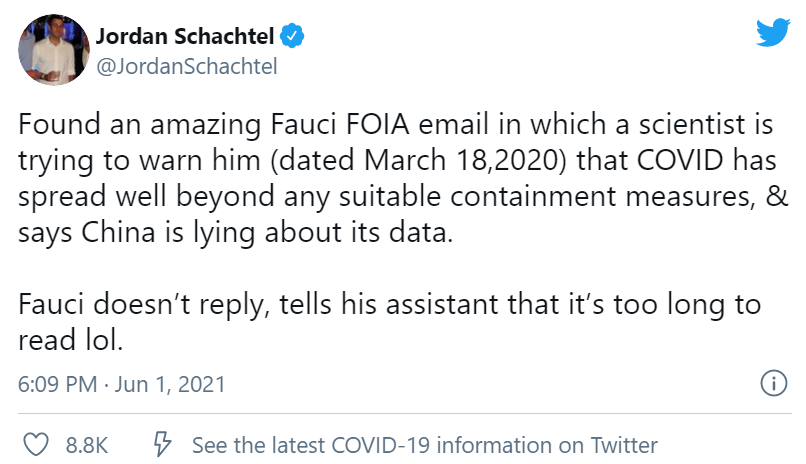Click the speech bubble reply icon
This screenshot has height=464, width=806.
pyautogui.click(x=158, y=445)
